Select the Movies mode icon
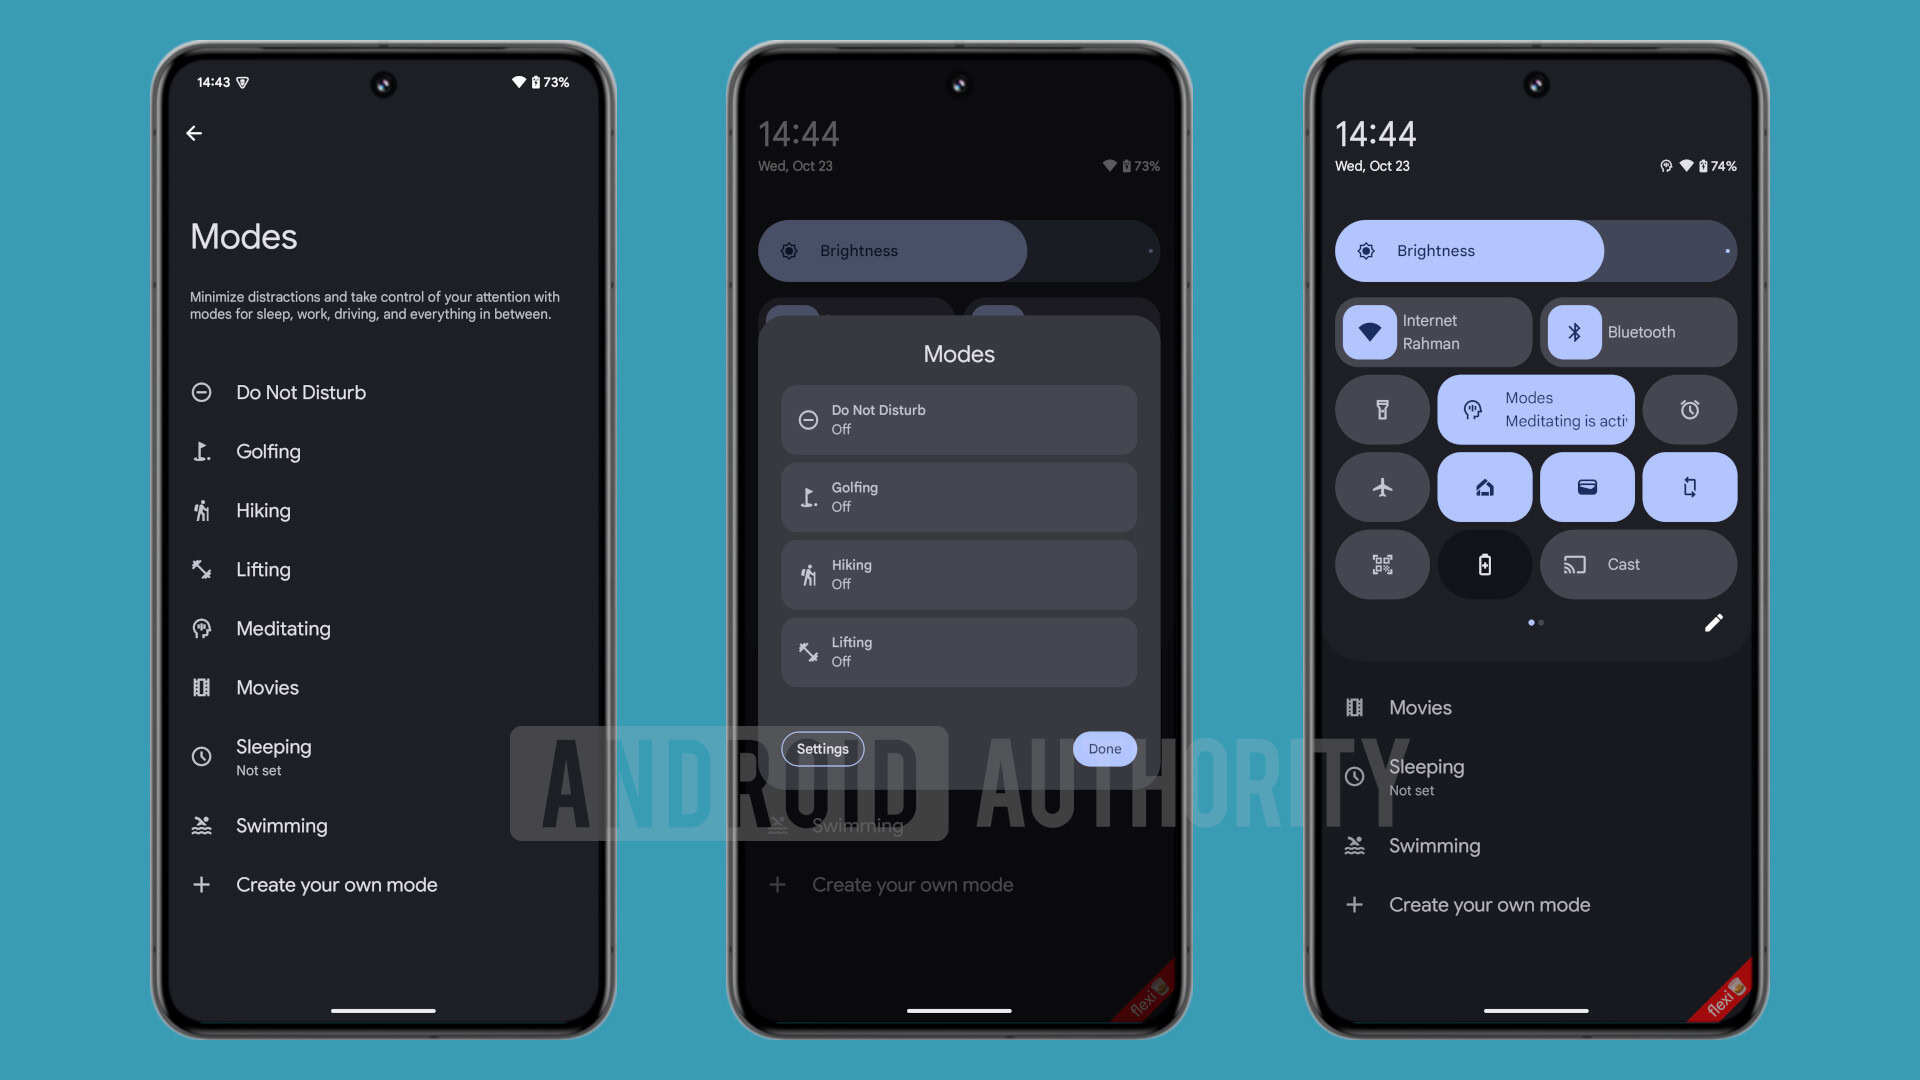 200,687
